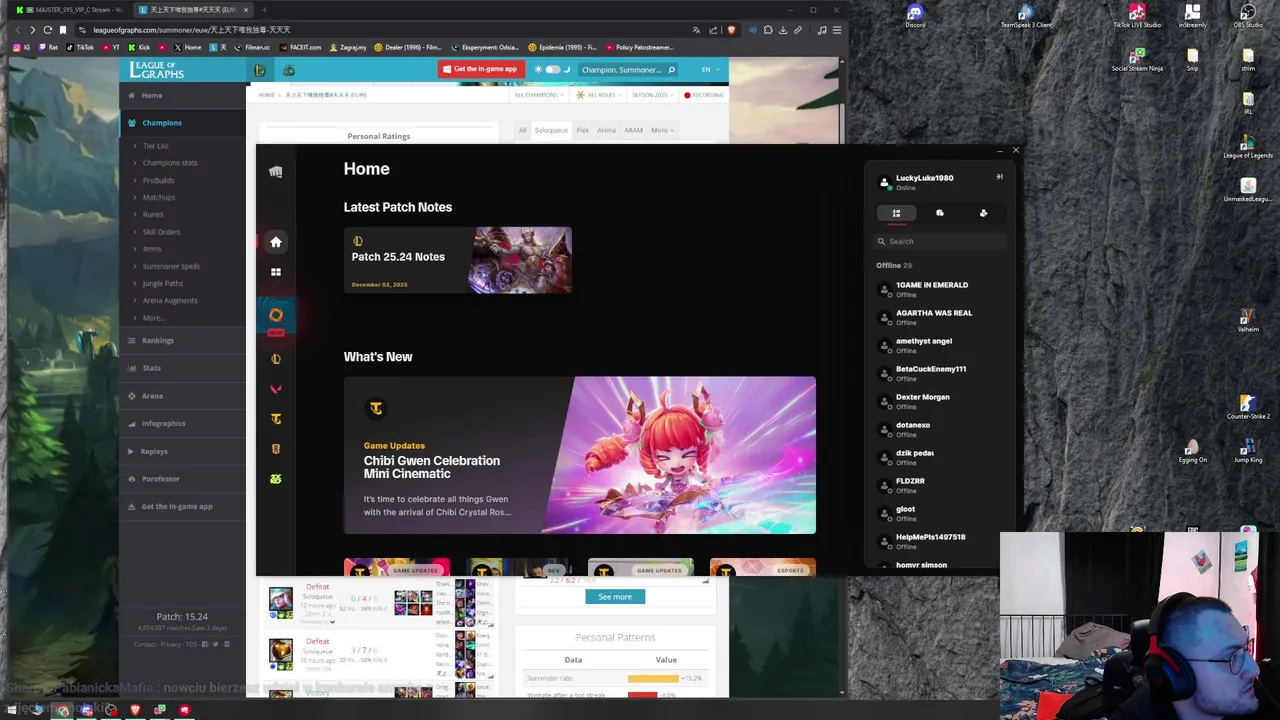Open Tier List in Champions submenu

[x=156, y=146]
